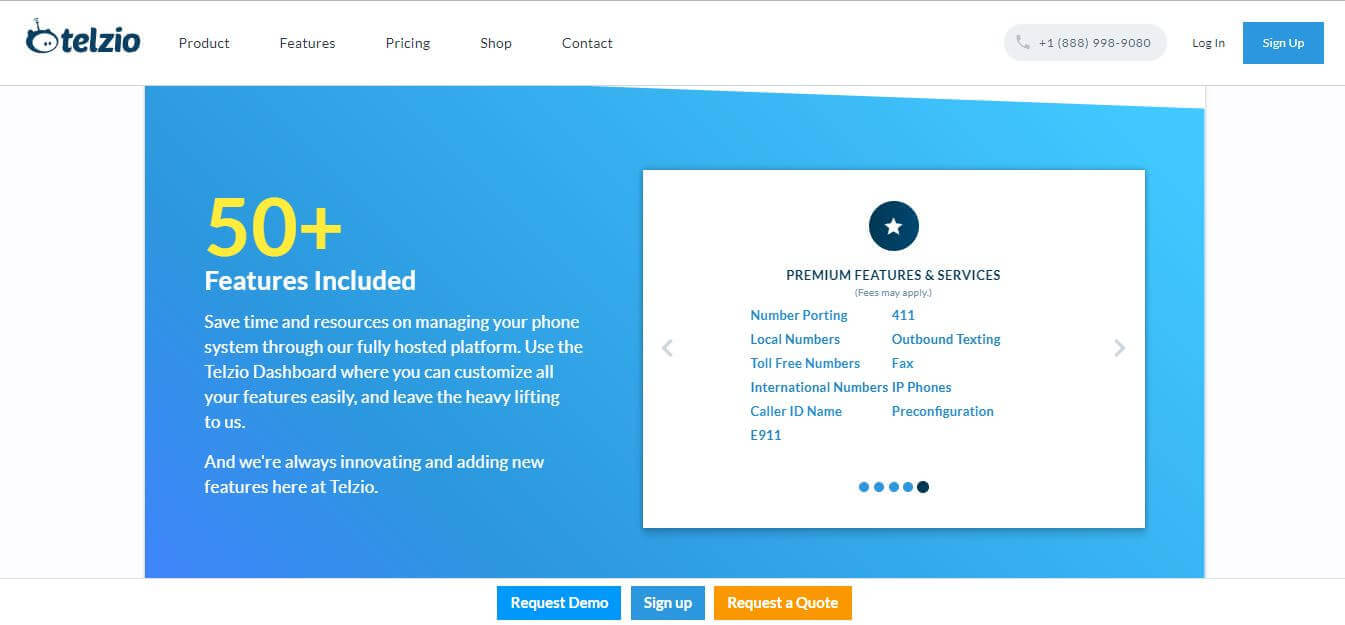
Task: Open the Product menu
Action: (204, 43)
